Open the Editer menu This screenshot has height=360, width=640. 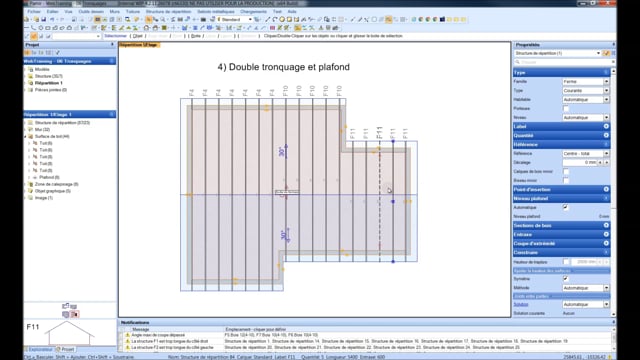(52, 12)
